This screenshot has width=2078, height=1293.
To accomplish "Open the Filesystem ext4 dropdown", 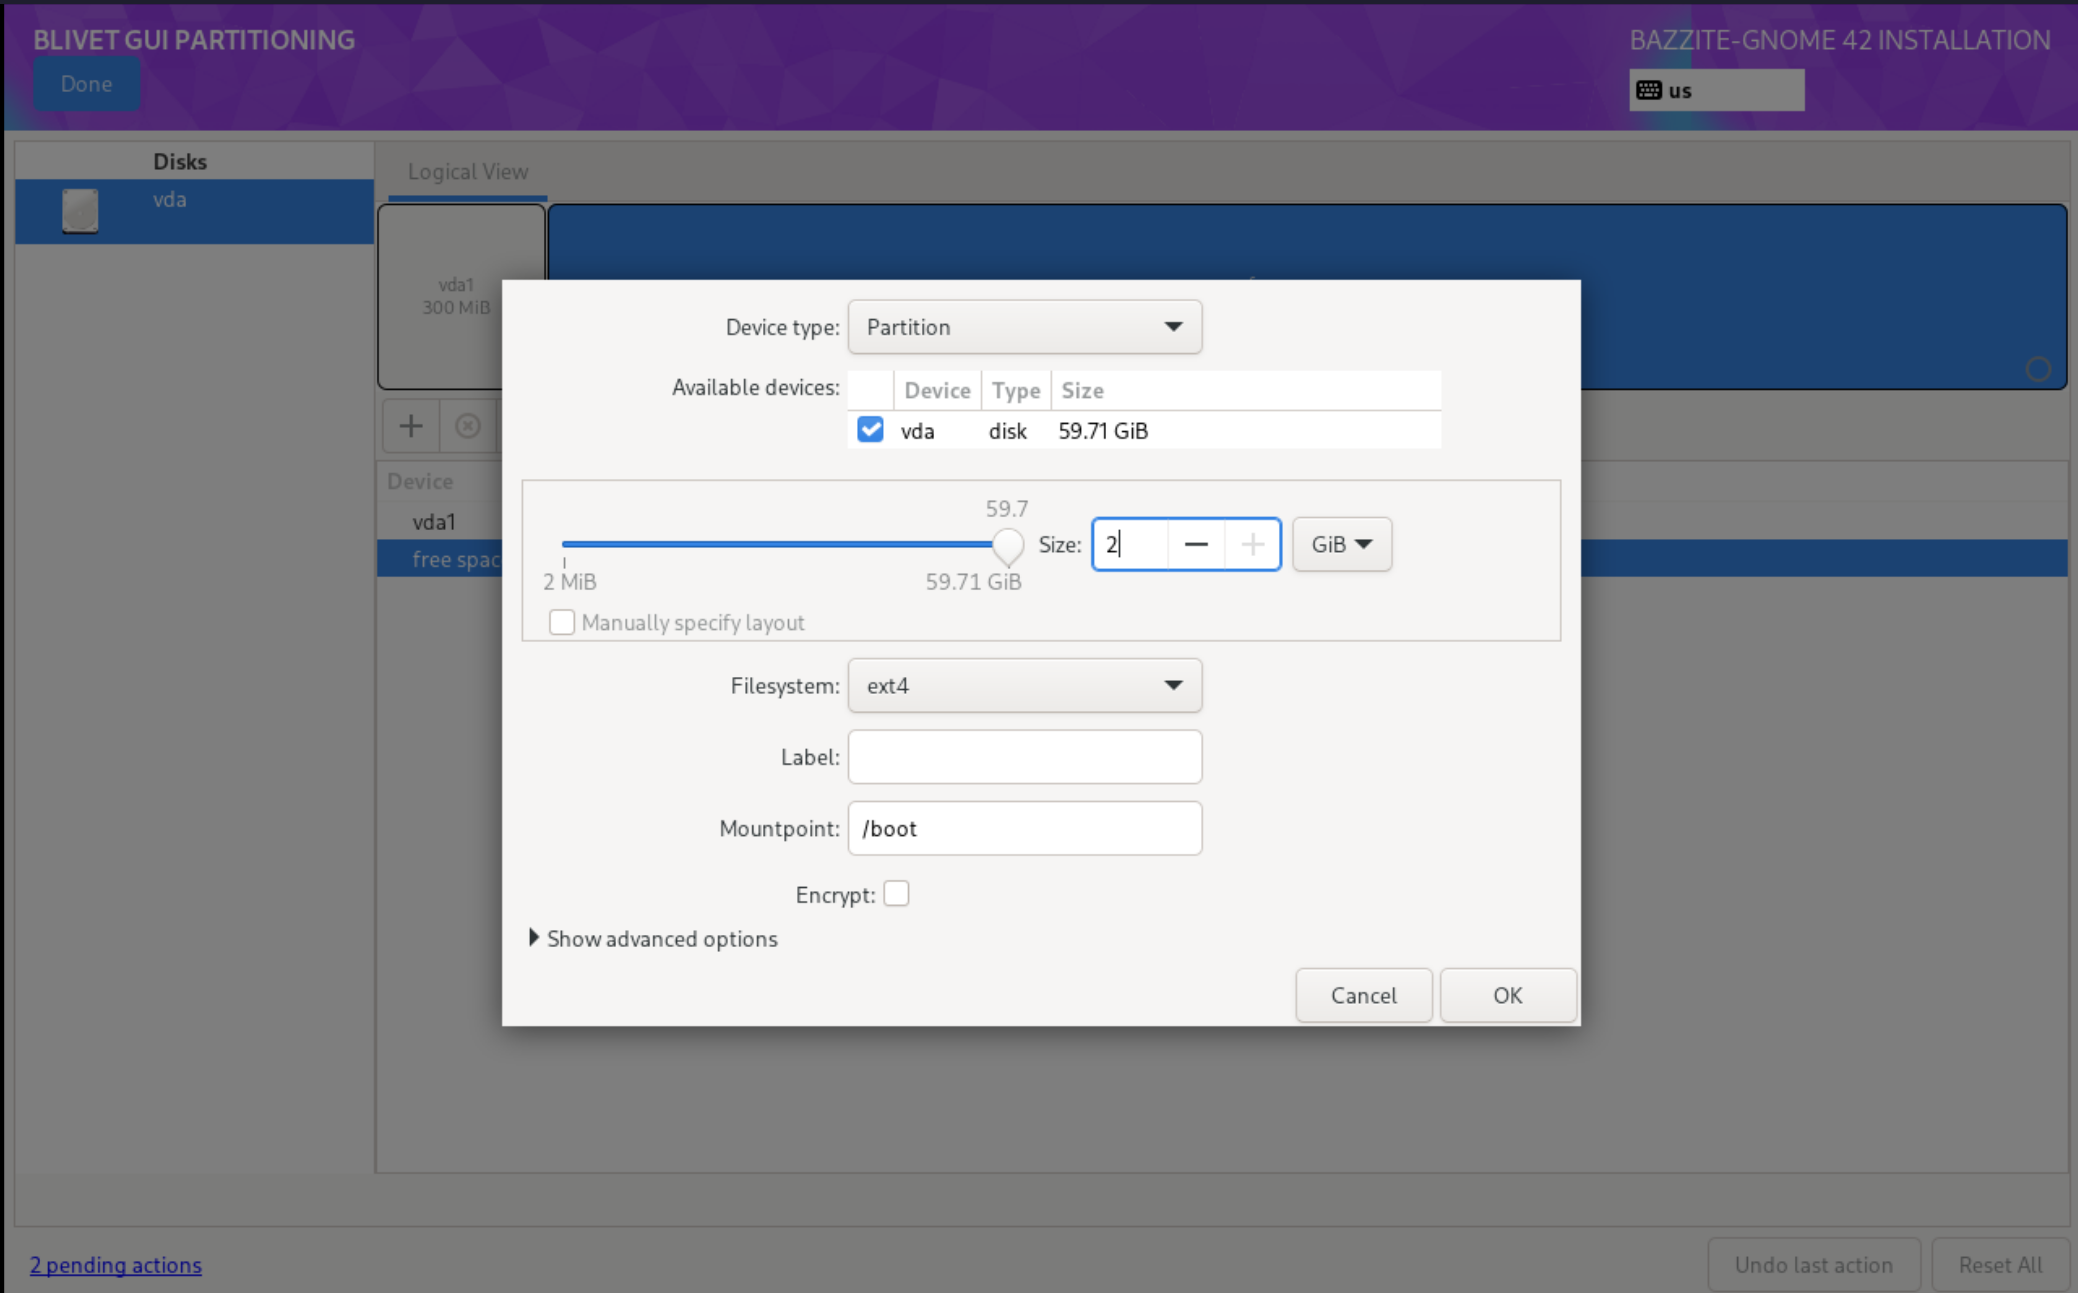I will 1024,686.
